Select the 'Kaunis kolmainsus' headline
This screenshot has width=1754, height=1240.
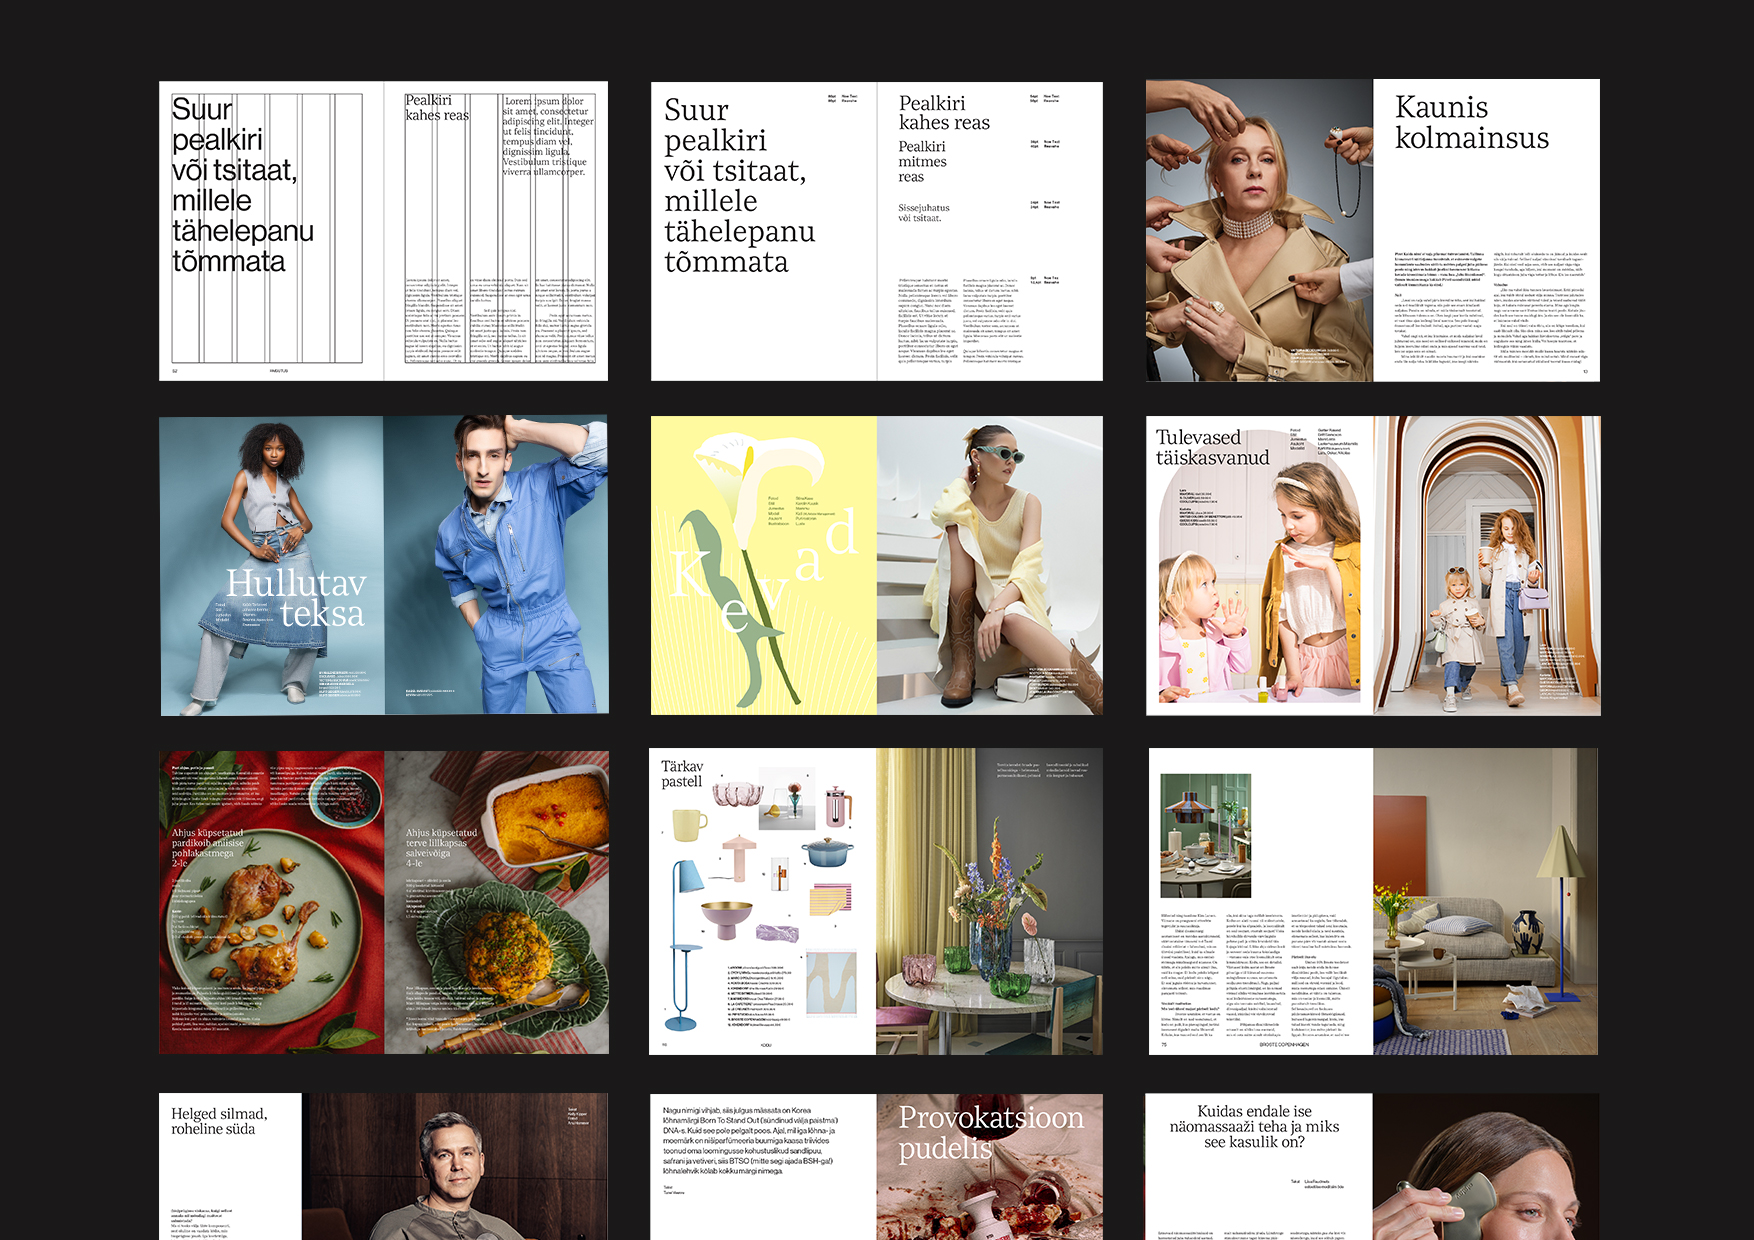[1471, 123]
